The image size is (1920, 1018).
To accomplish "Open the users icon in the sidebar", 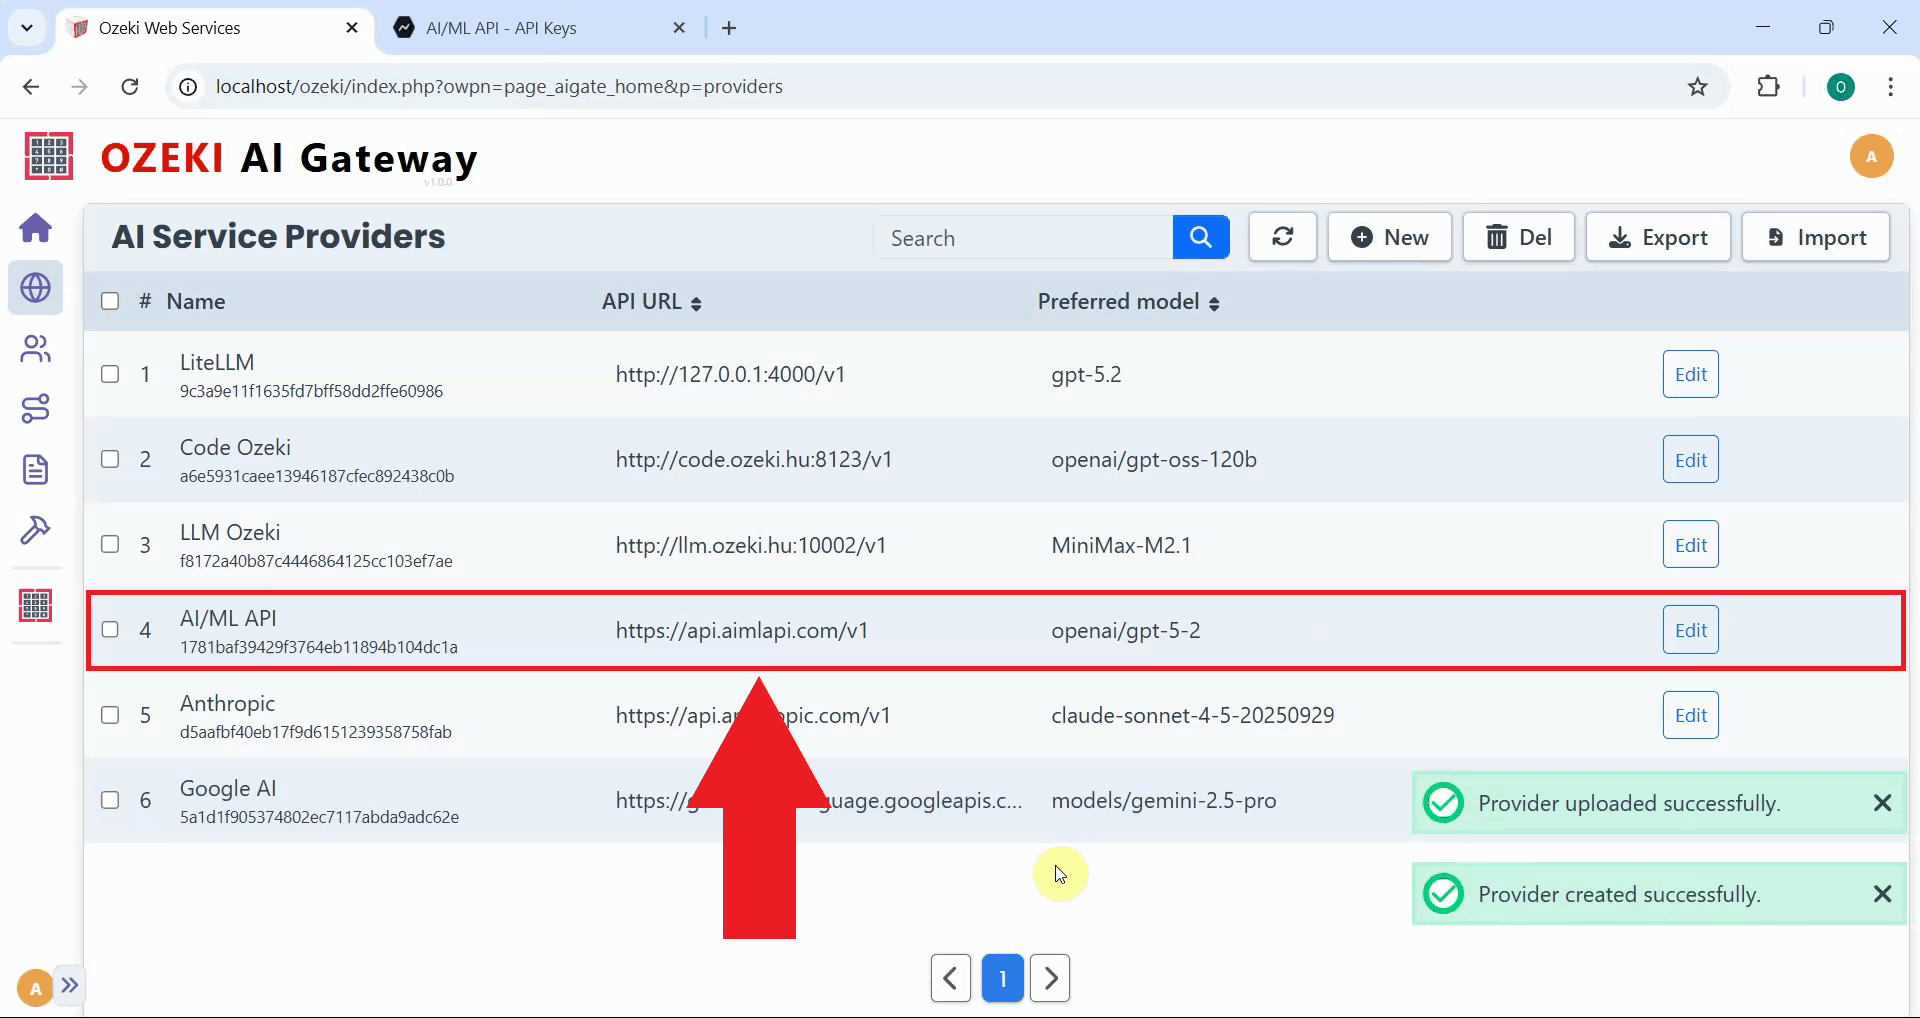I will point(36,349).
